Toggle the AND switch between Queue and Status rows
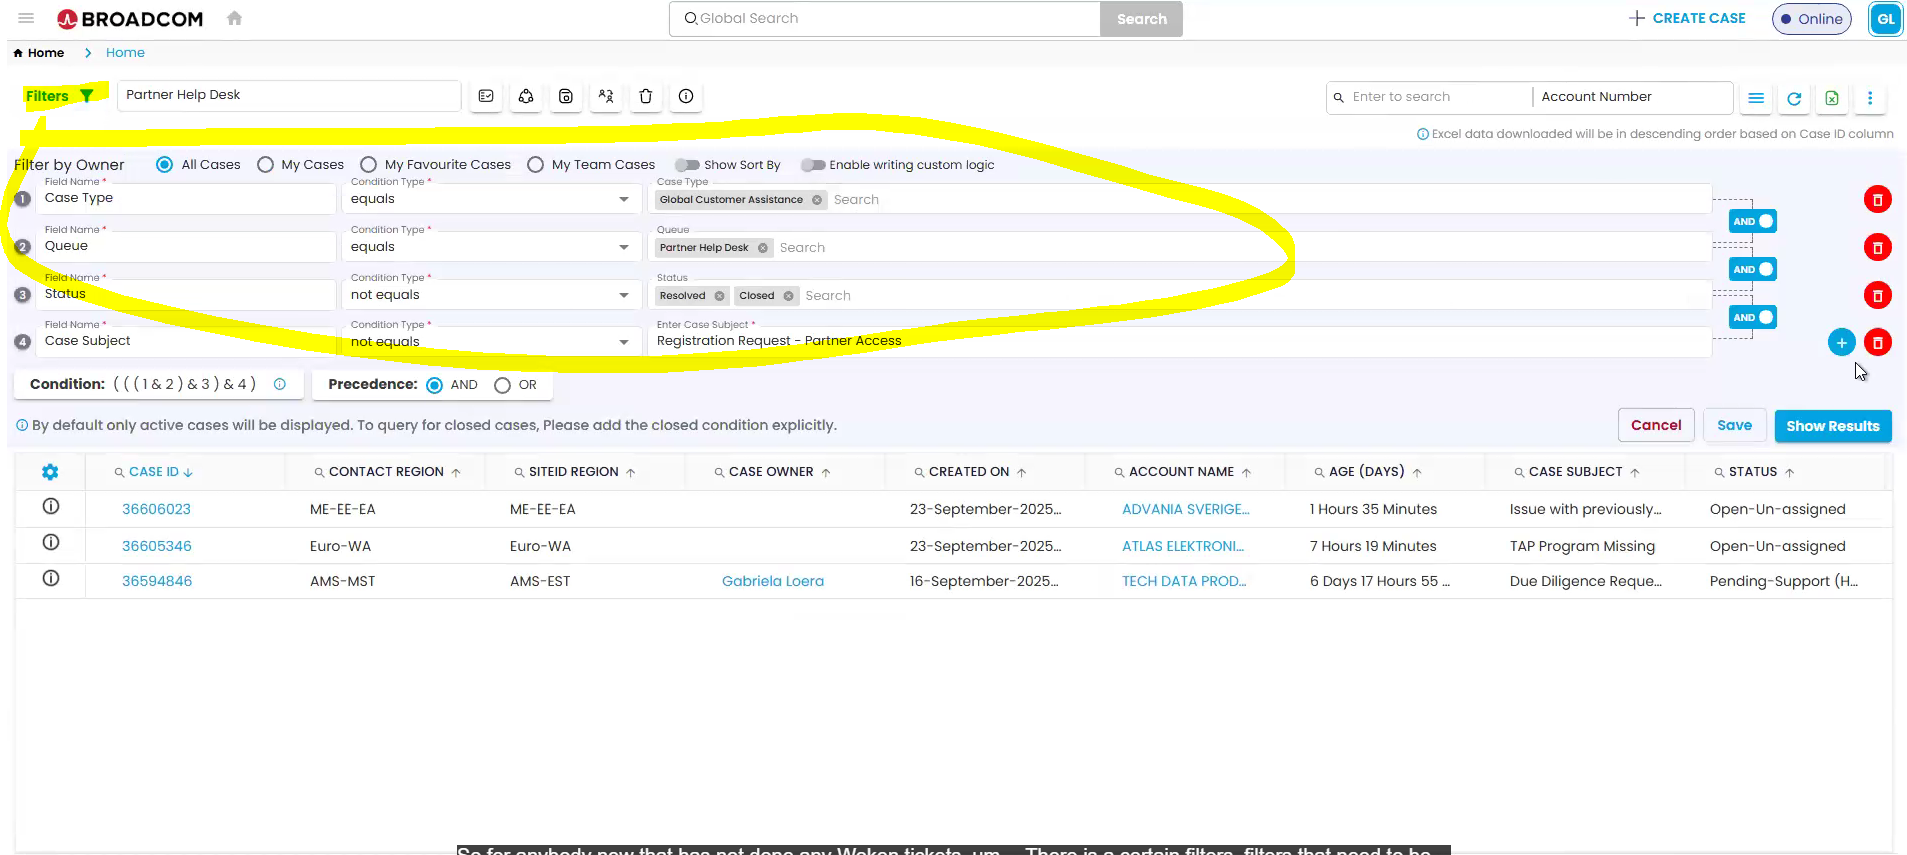Image resolution: width=1907 pixels, height=855 pixels. 1753,270
